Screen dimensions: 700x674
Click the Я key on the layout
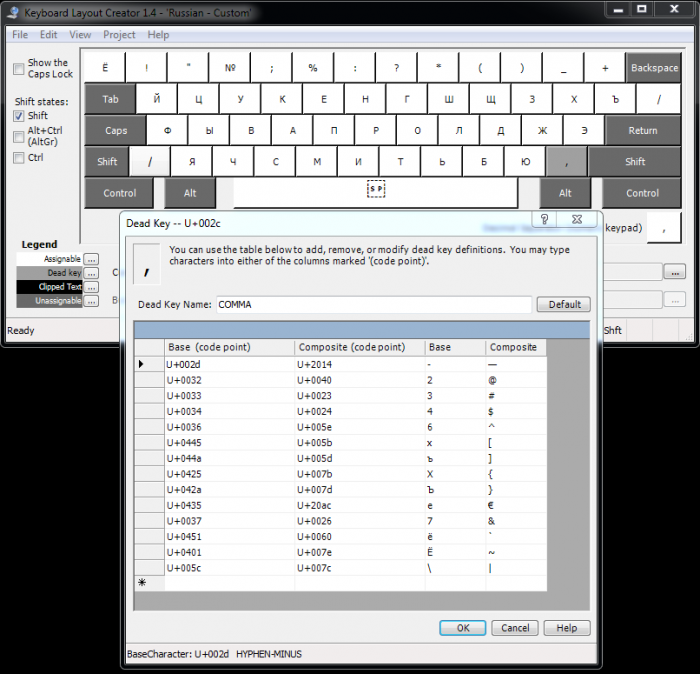[x=192, y=162]
